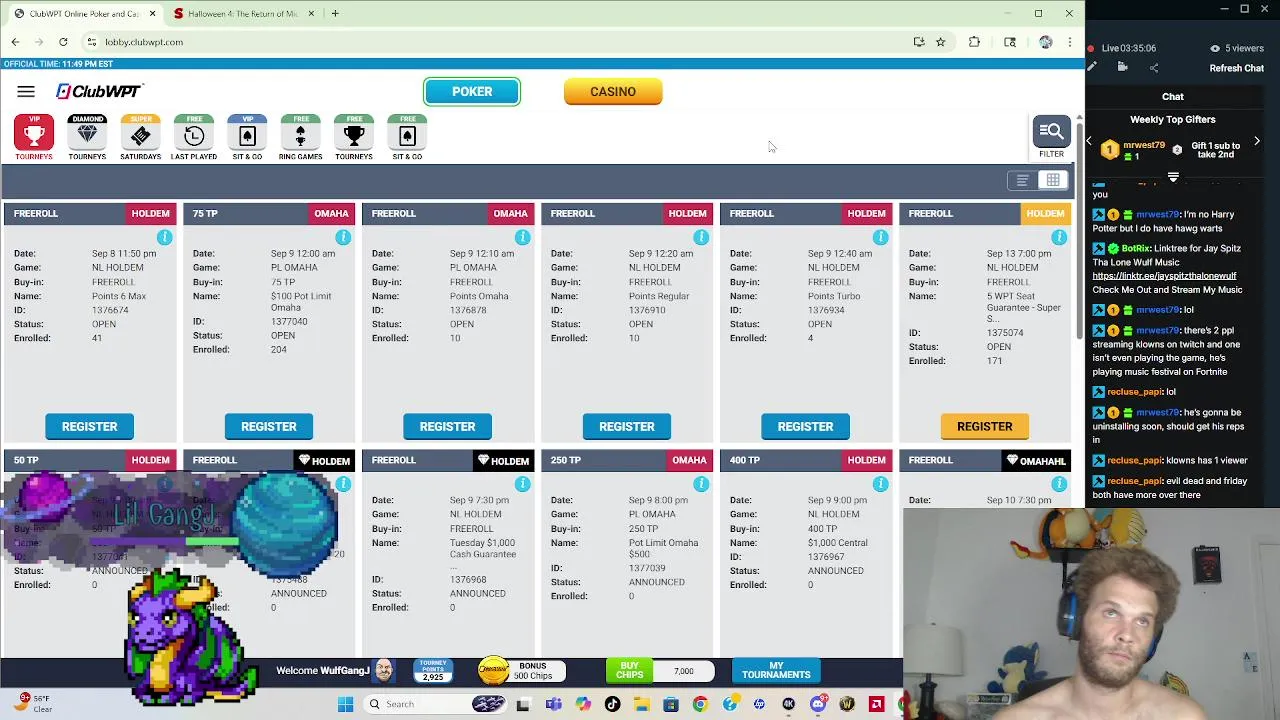The width and height of the screenshot is (1280, 720).
Task: Register for Points Regular freeroll
Action: (x=626, y=427)
